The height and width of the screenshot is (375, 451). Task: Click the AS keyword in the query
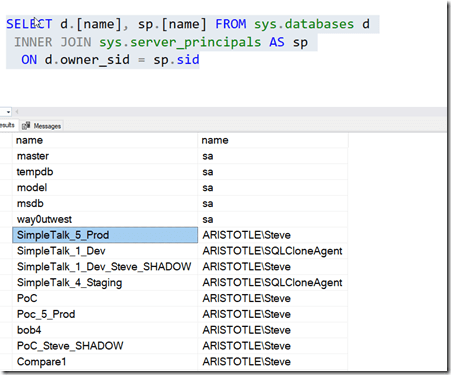click(x=277, y=42)
